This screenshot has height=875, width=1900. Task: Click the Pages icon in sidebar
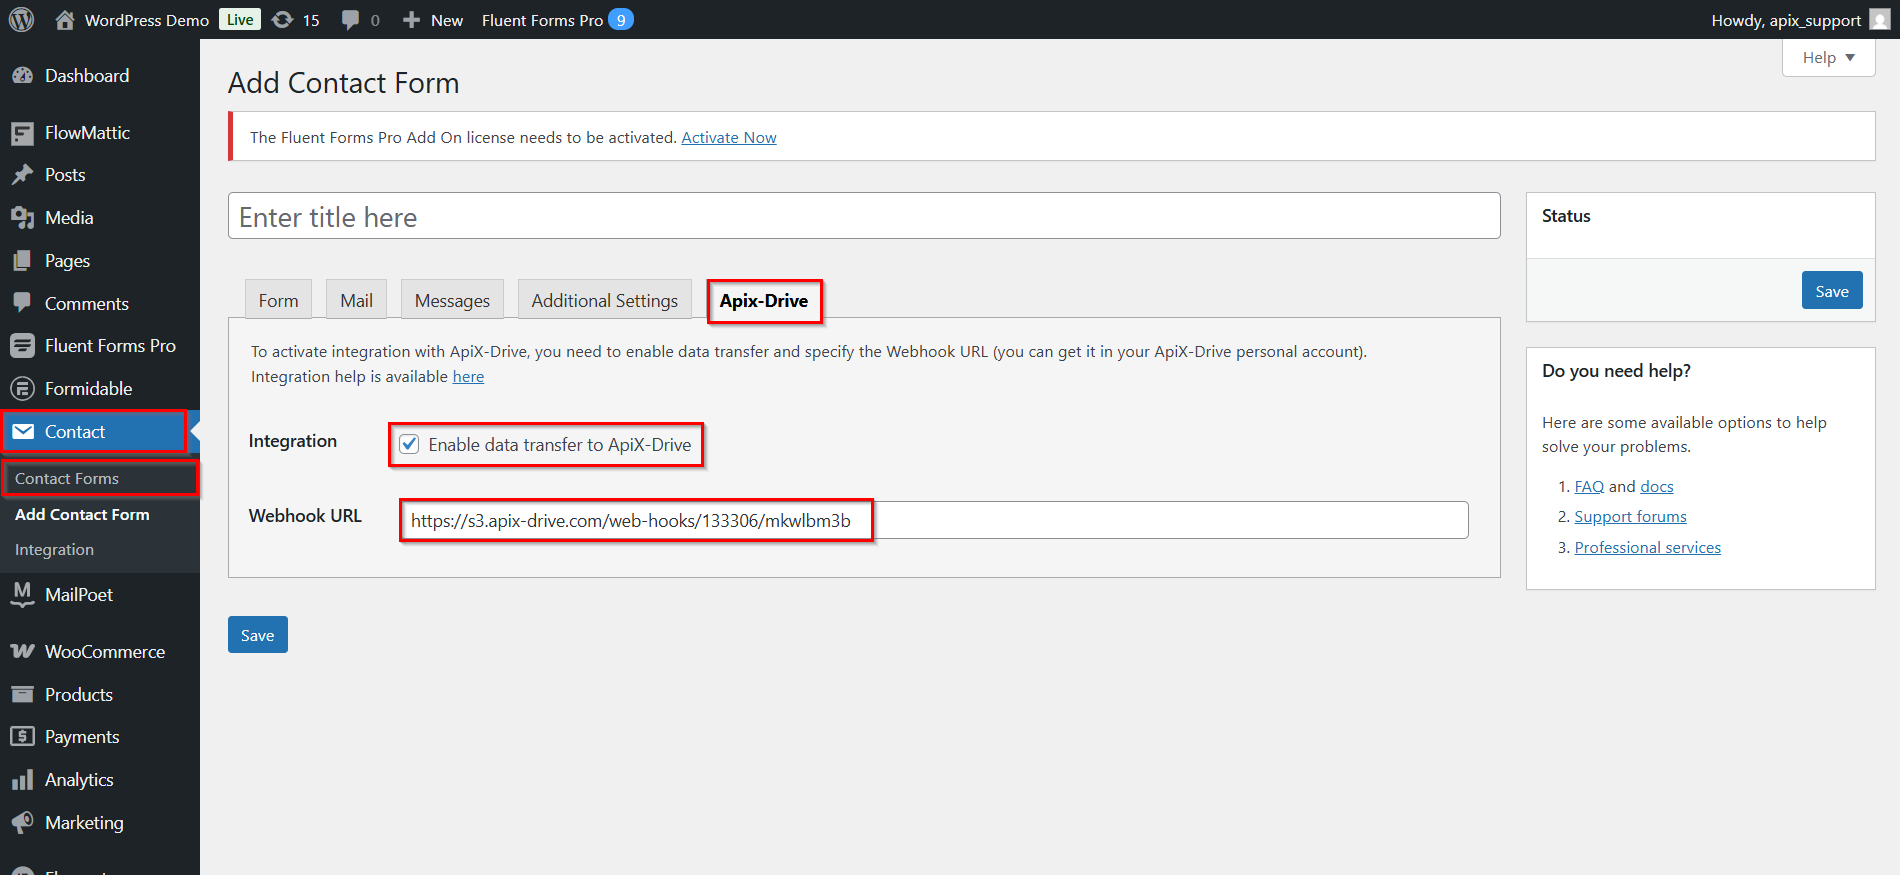click(22, 261)
